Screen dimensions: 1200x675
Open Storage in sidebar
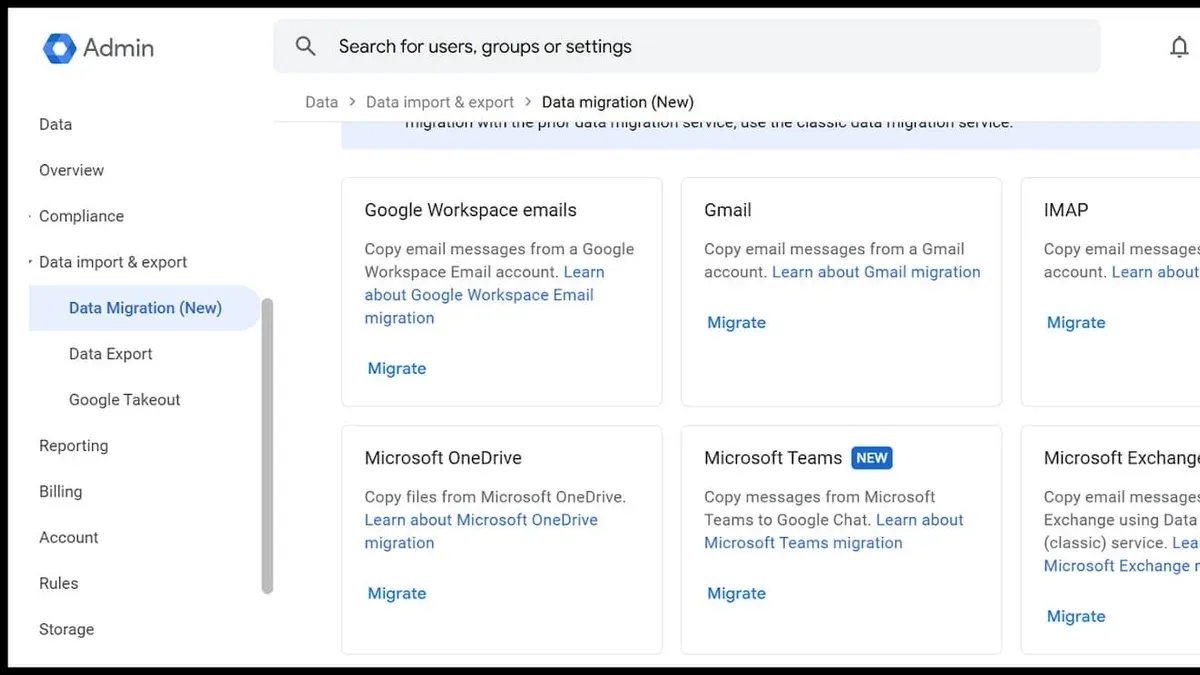pyautogui.click(x=66, y=630)
